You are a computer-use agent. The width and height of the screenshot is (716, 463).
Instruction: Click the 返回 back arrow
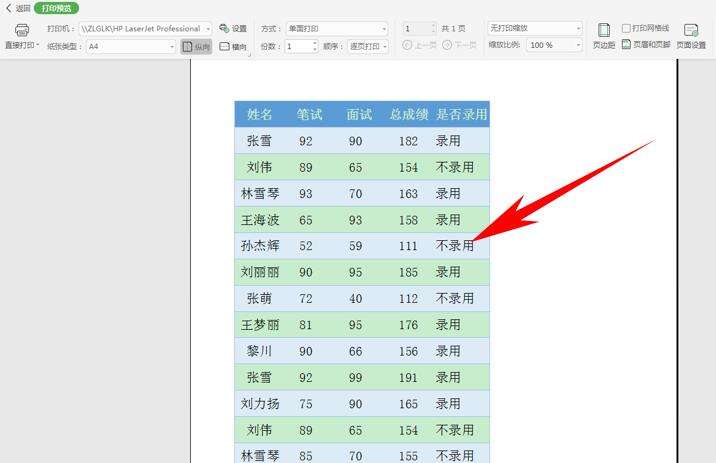18,8
